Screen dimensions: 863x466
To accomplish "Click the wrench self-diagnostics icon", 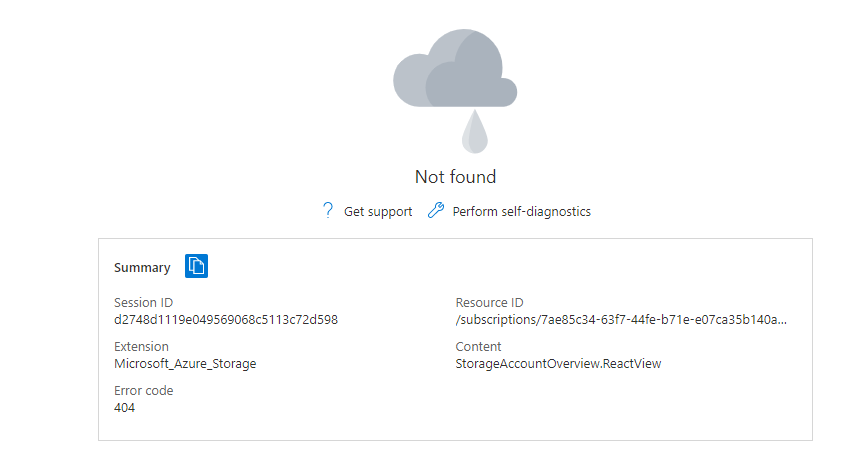I will (x=436, y=210).
